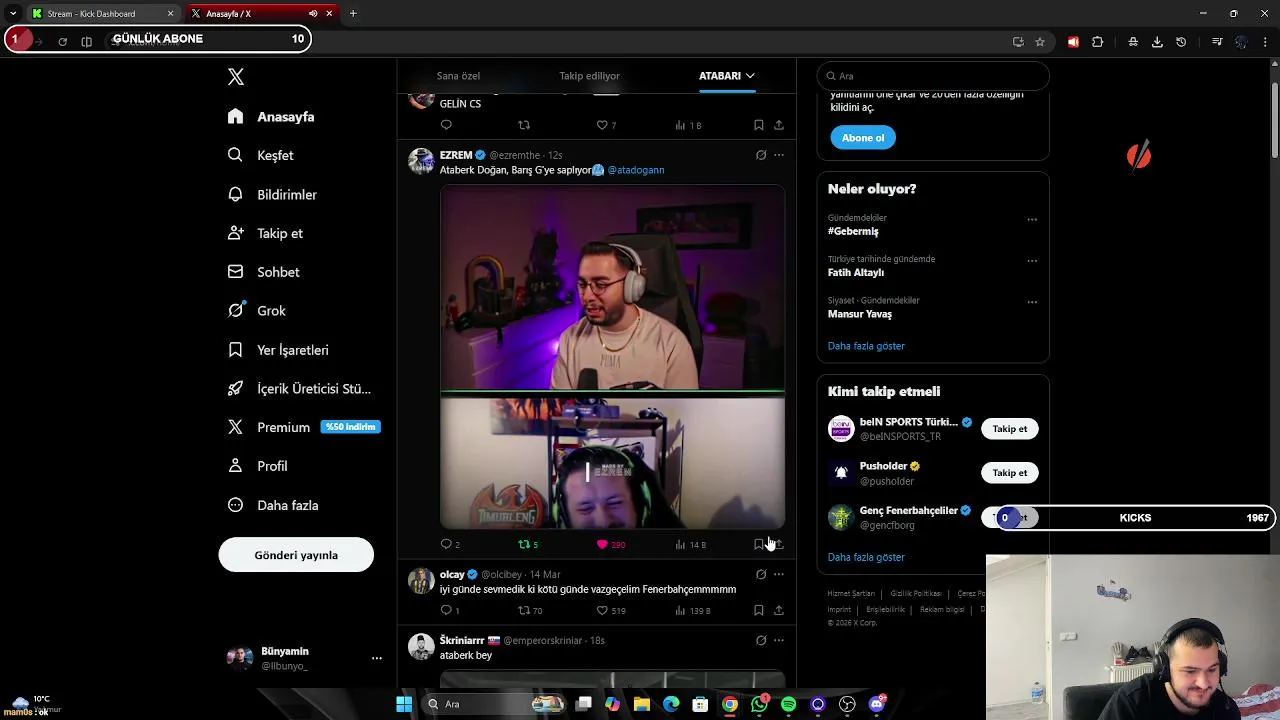The width and height of the screenshot is (1280, 720).
Task: Open Discord from the taskbar
Action: pos(877,704)
